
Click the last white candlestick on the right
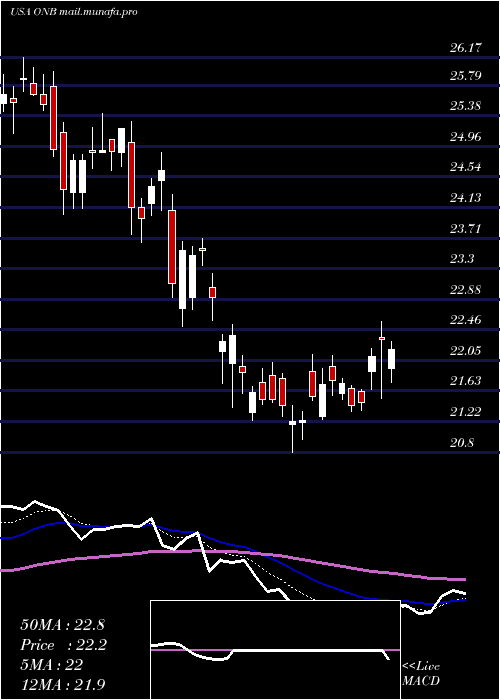point(392,359)
